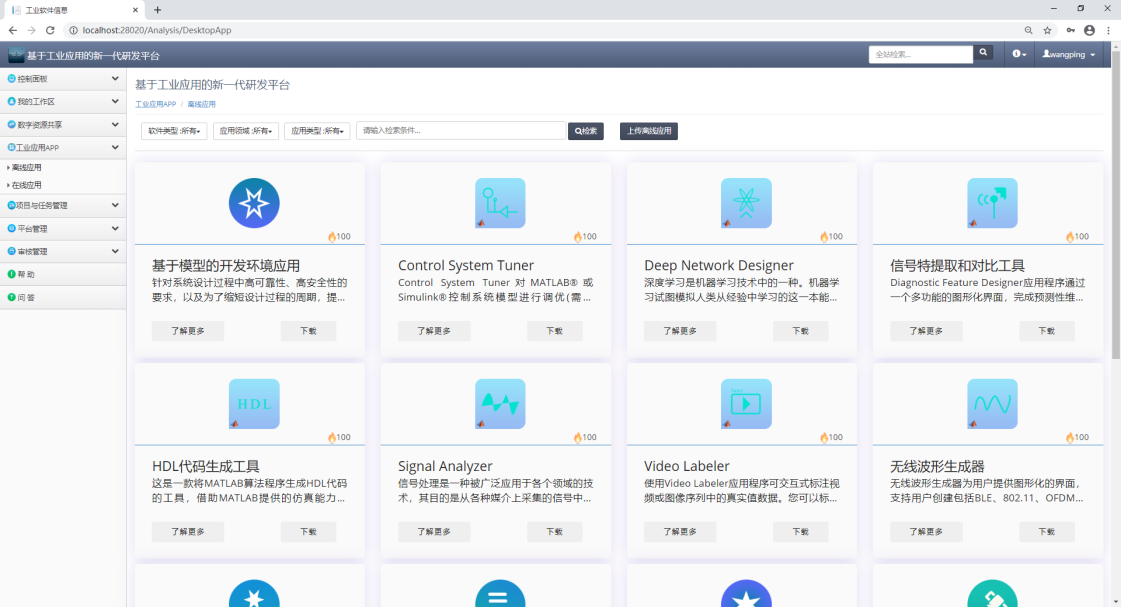
Task: Open the wangping user dropdown
Action: click(x=1068, y=54)
